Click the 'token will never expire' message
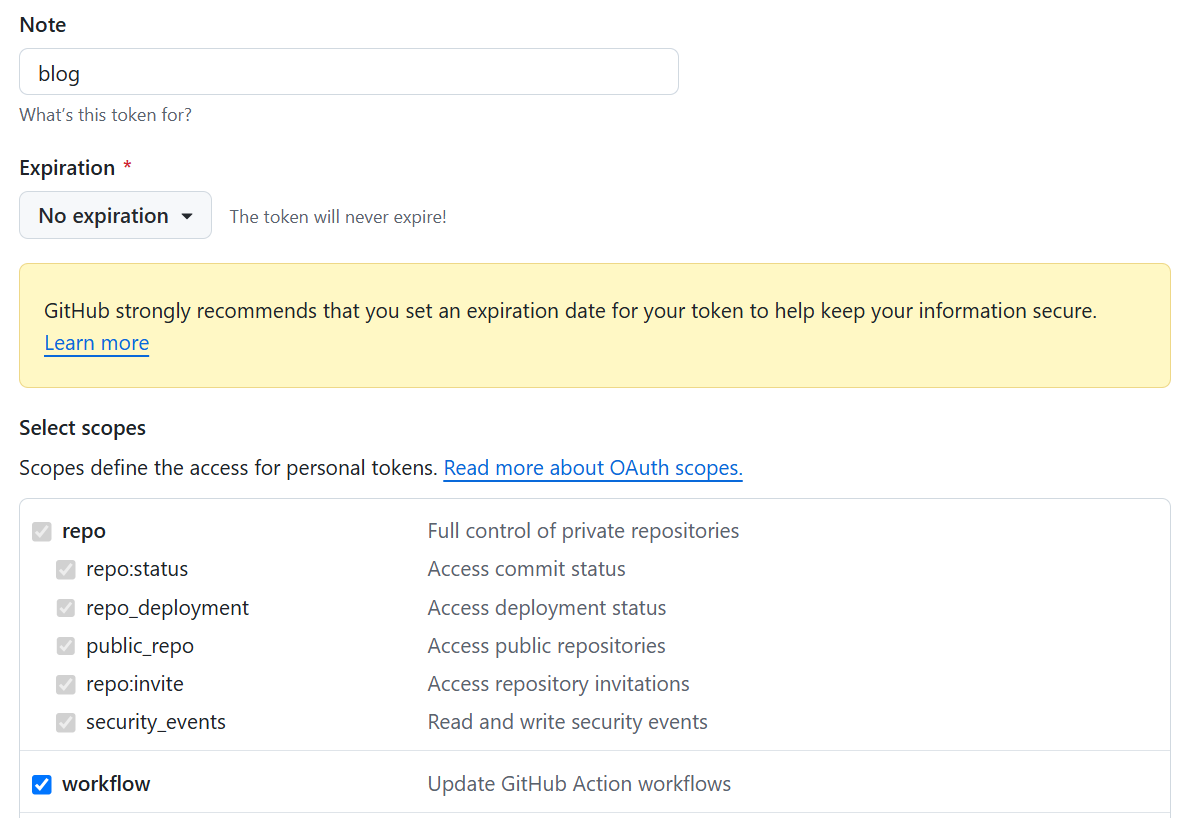This screenshot has height=818, width=1185. [x=338, y=217]
